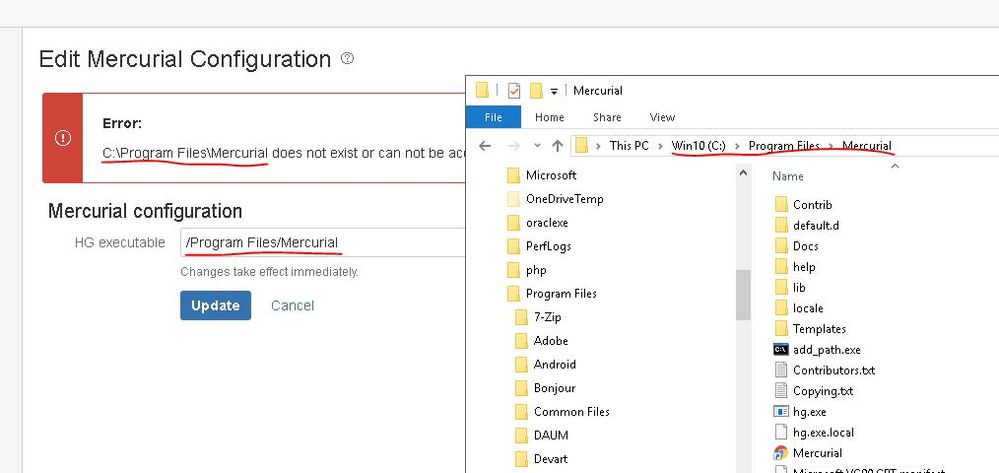Click the HG executable path field

[323, 243]
